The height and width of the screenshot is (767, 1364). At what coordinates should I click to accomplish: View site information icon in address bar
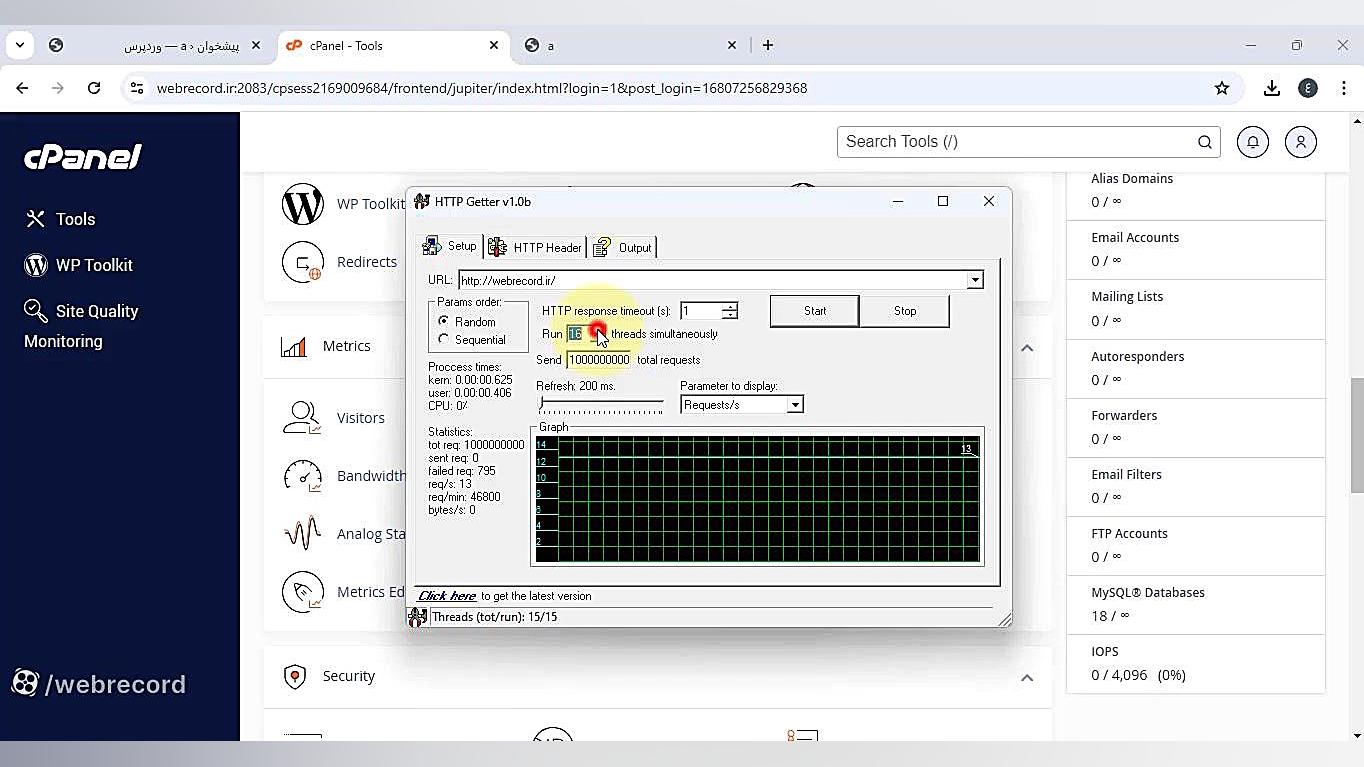click(137, 88)
